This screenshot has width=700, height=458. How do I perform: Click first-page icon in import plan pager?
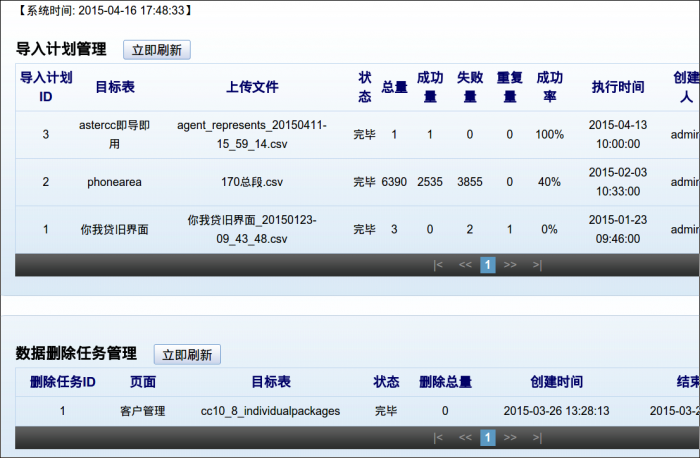click(437, 265)
